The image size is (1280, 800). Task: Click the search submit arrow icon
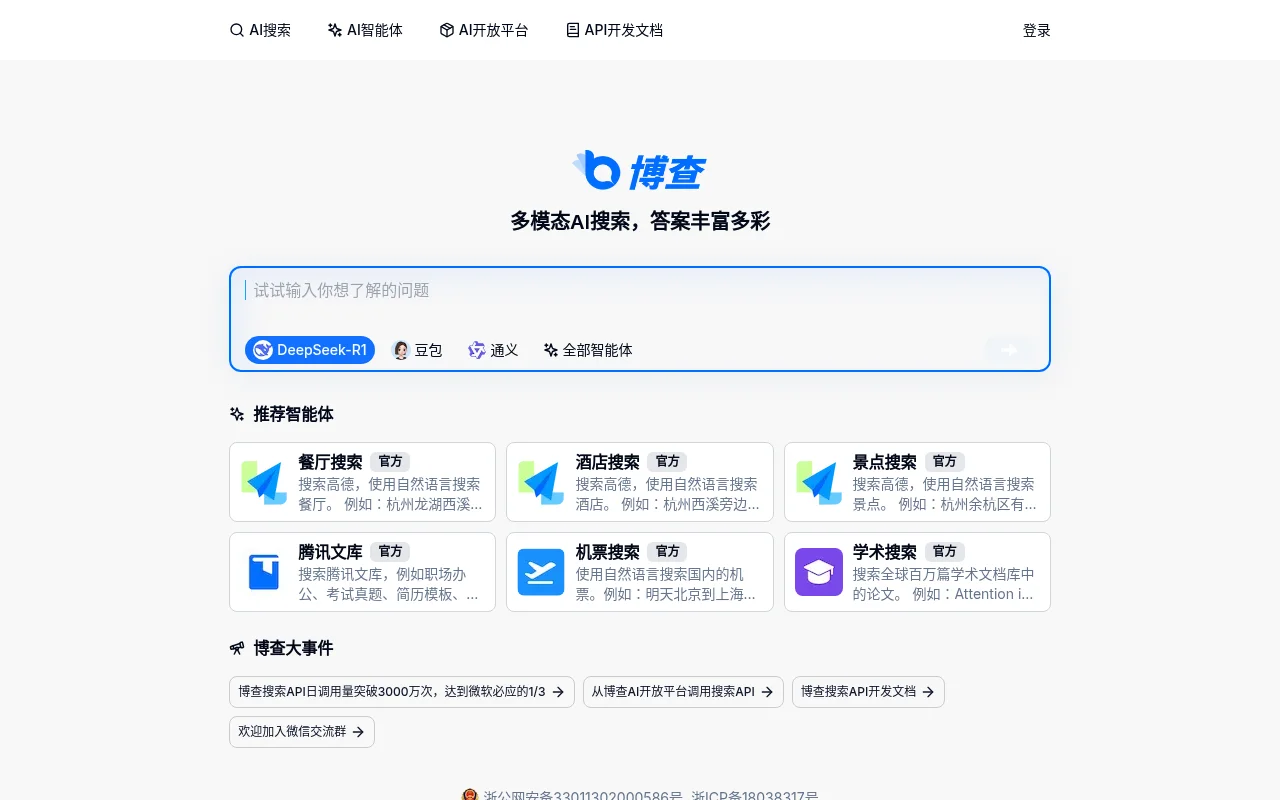(1008, 350)
